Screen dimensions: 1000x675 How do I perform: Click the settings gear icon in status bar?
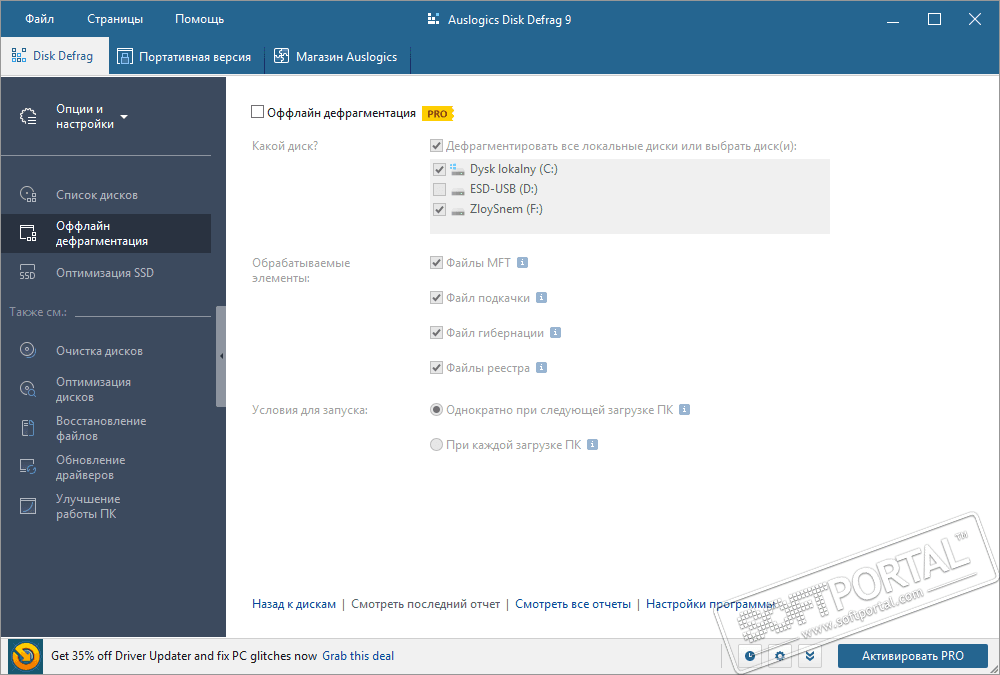coord(779,656)
